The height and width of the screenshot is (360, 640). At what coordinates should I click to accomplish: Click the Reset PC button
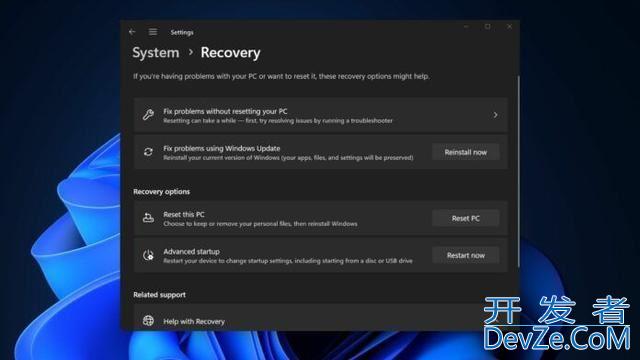point(466,218)
